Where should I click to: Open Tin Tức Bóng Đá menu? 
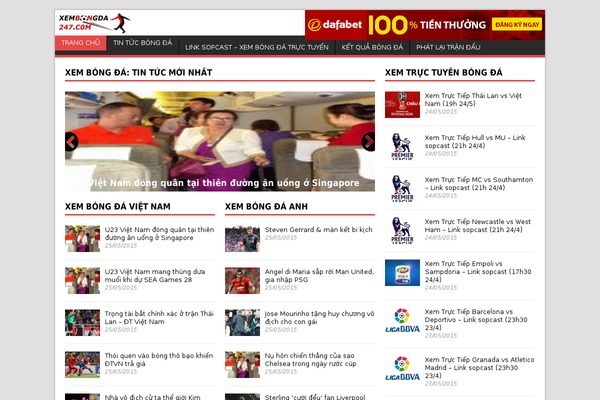[x=142, y=43]
